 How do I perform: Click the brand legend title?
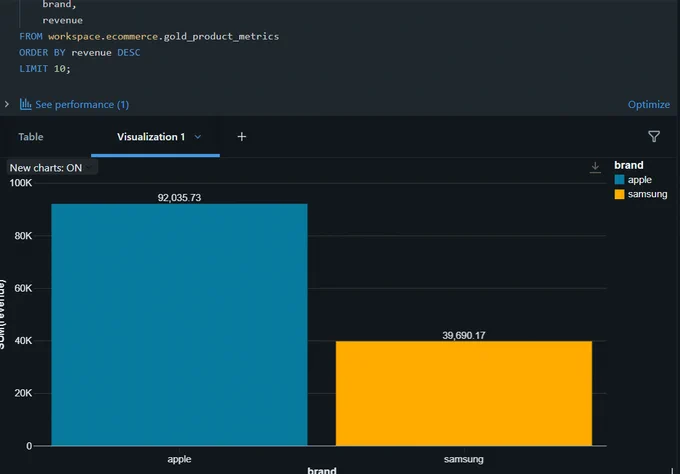pos(629,165)
